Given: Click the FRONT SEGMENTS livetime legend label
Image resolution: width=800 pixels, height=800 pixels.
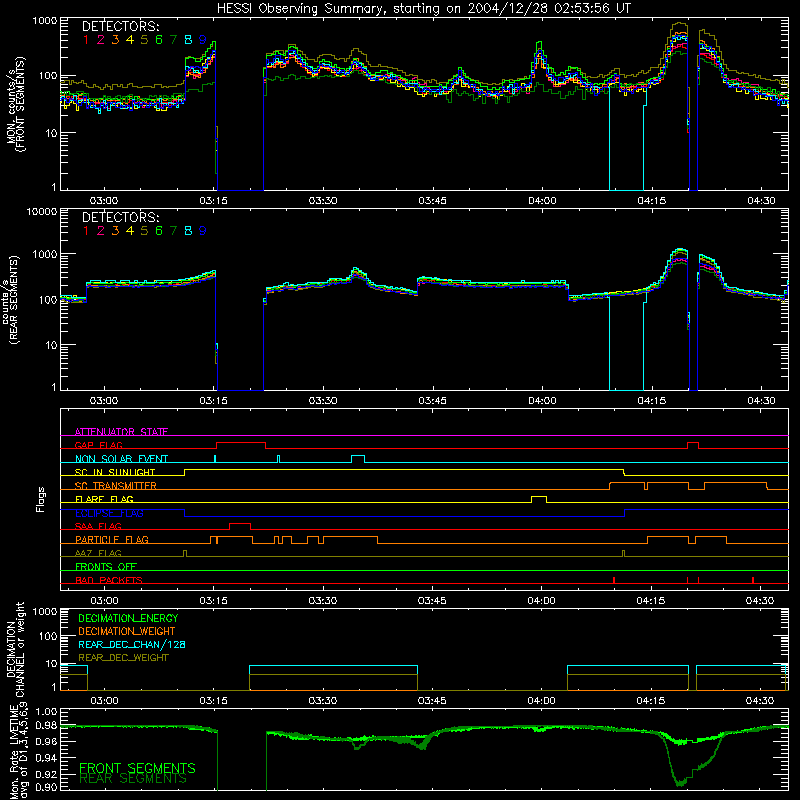Looking at the screenshot, I should [137, 768].
